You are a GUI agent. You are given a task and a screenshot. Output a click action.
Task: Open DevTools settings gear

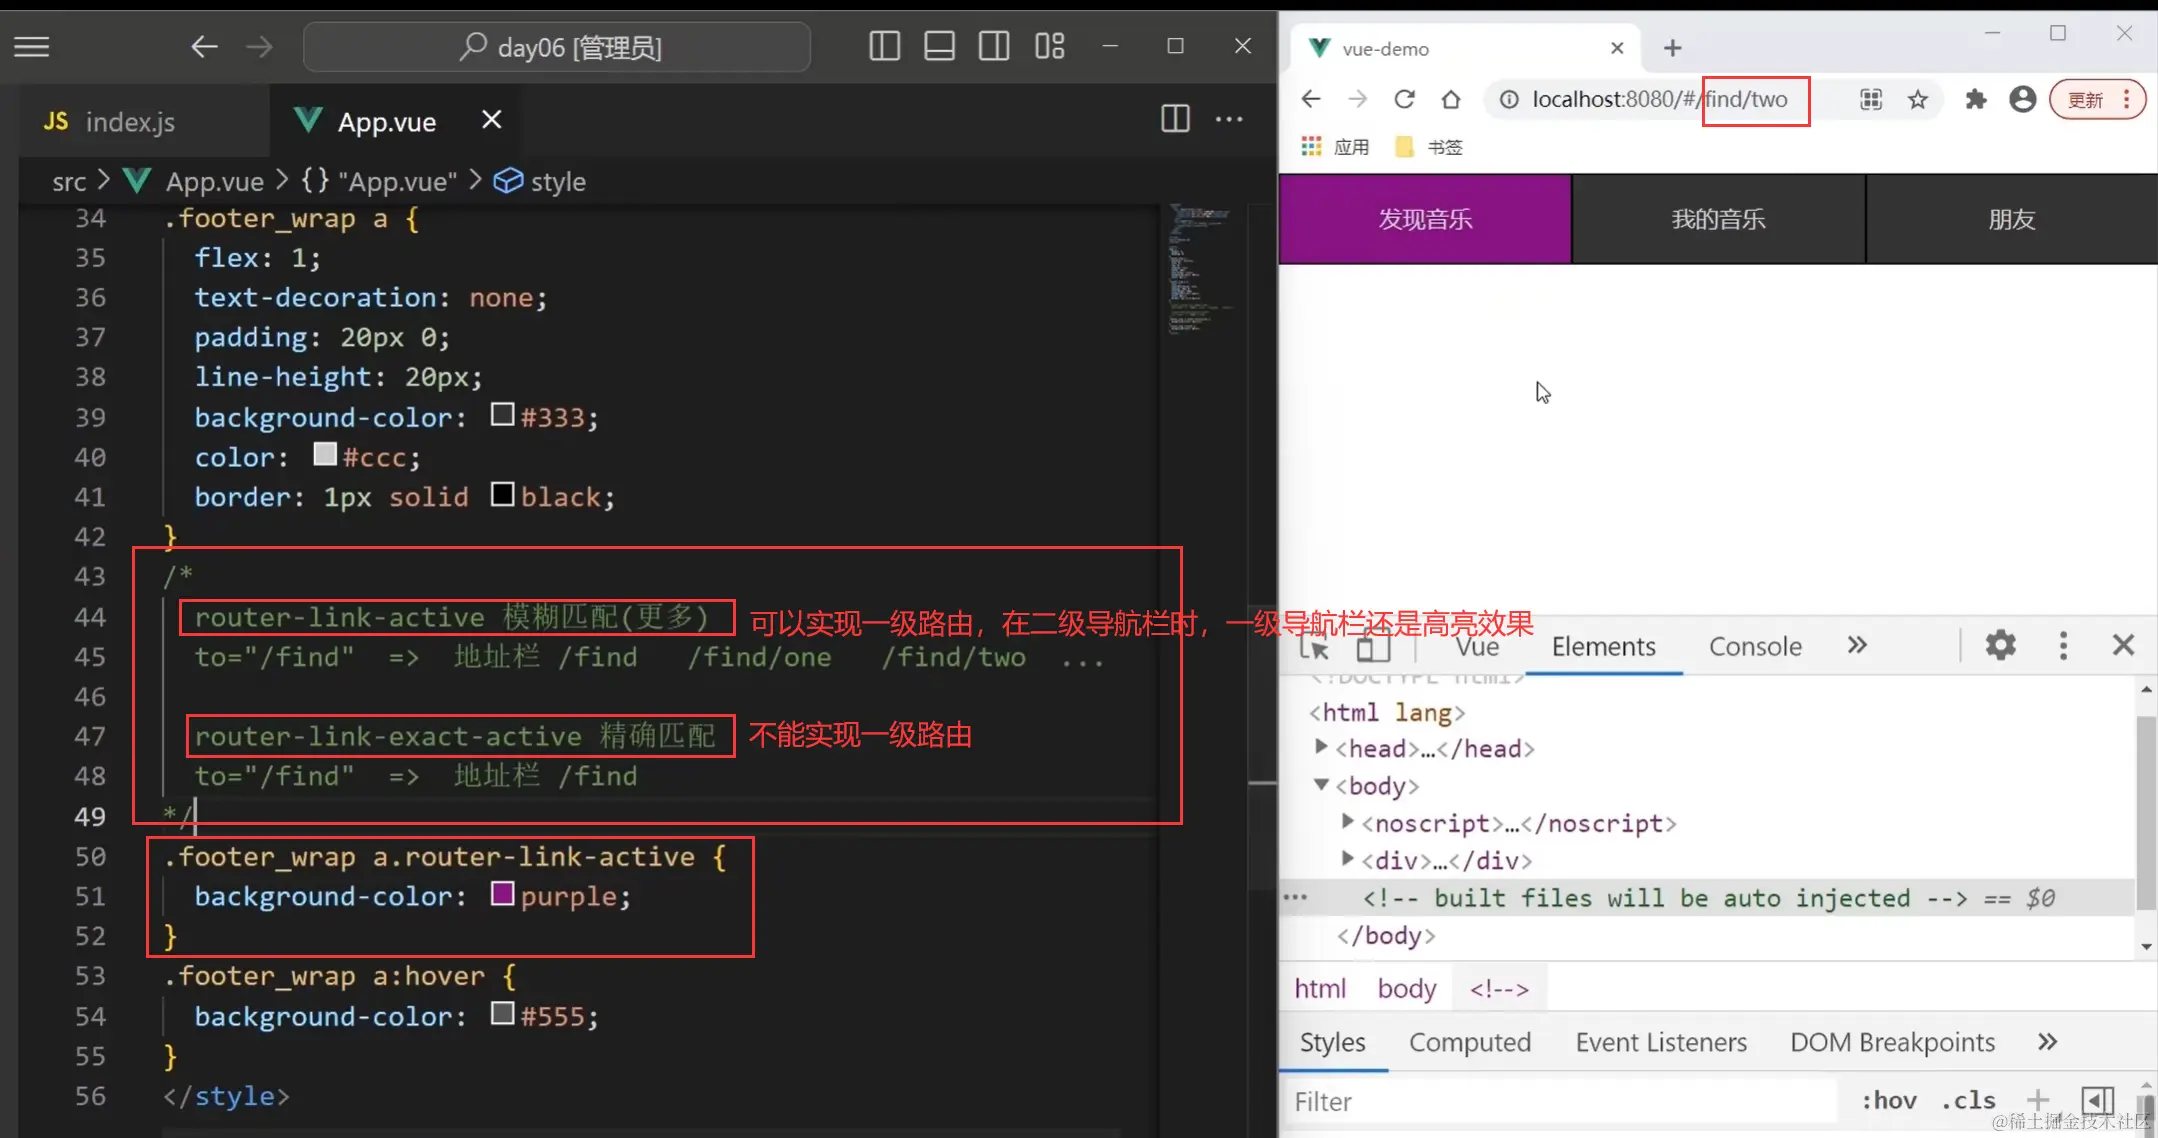click(x=2000, y=645)
